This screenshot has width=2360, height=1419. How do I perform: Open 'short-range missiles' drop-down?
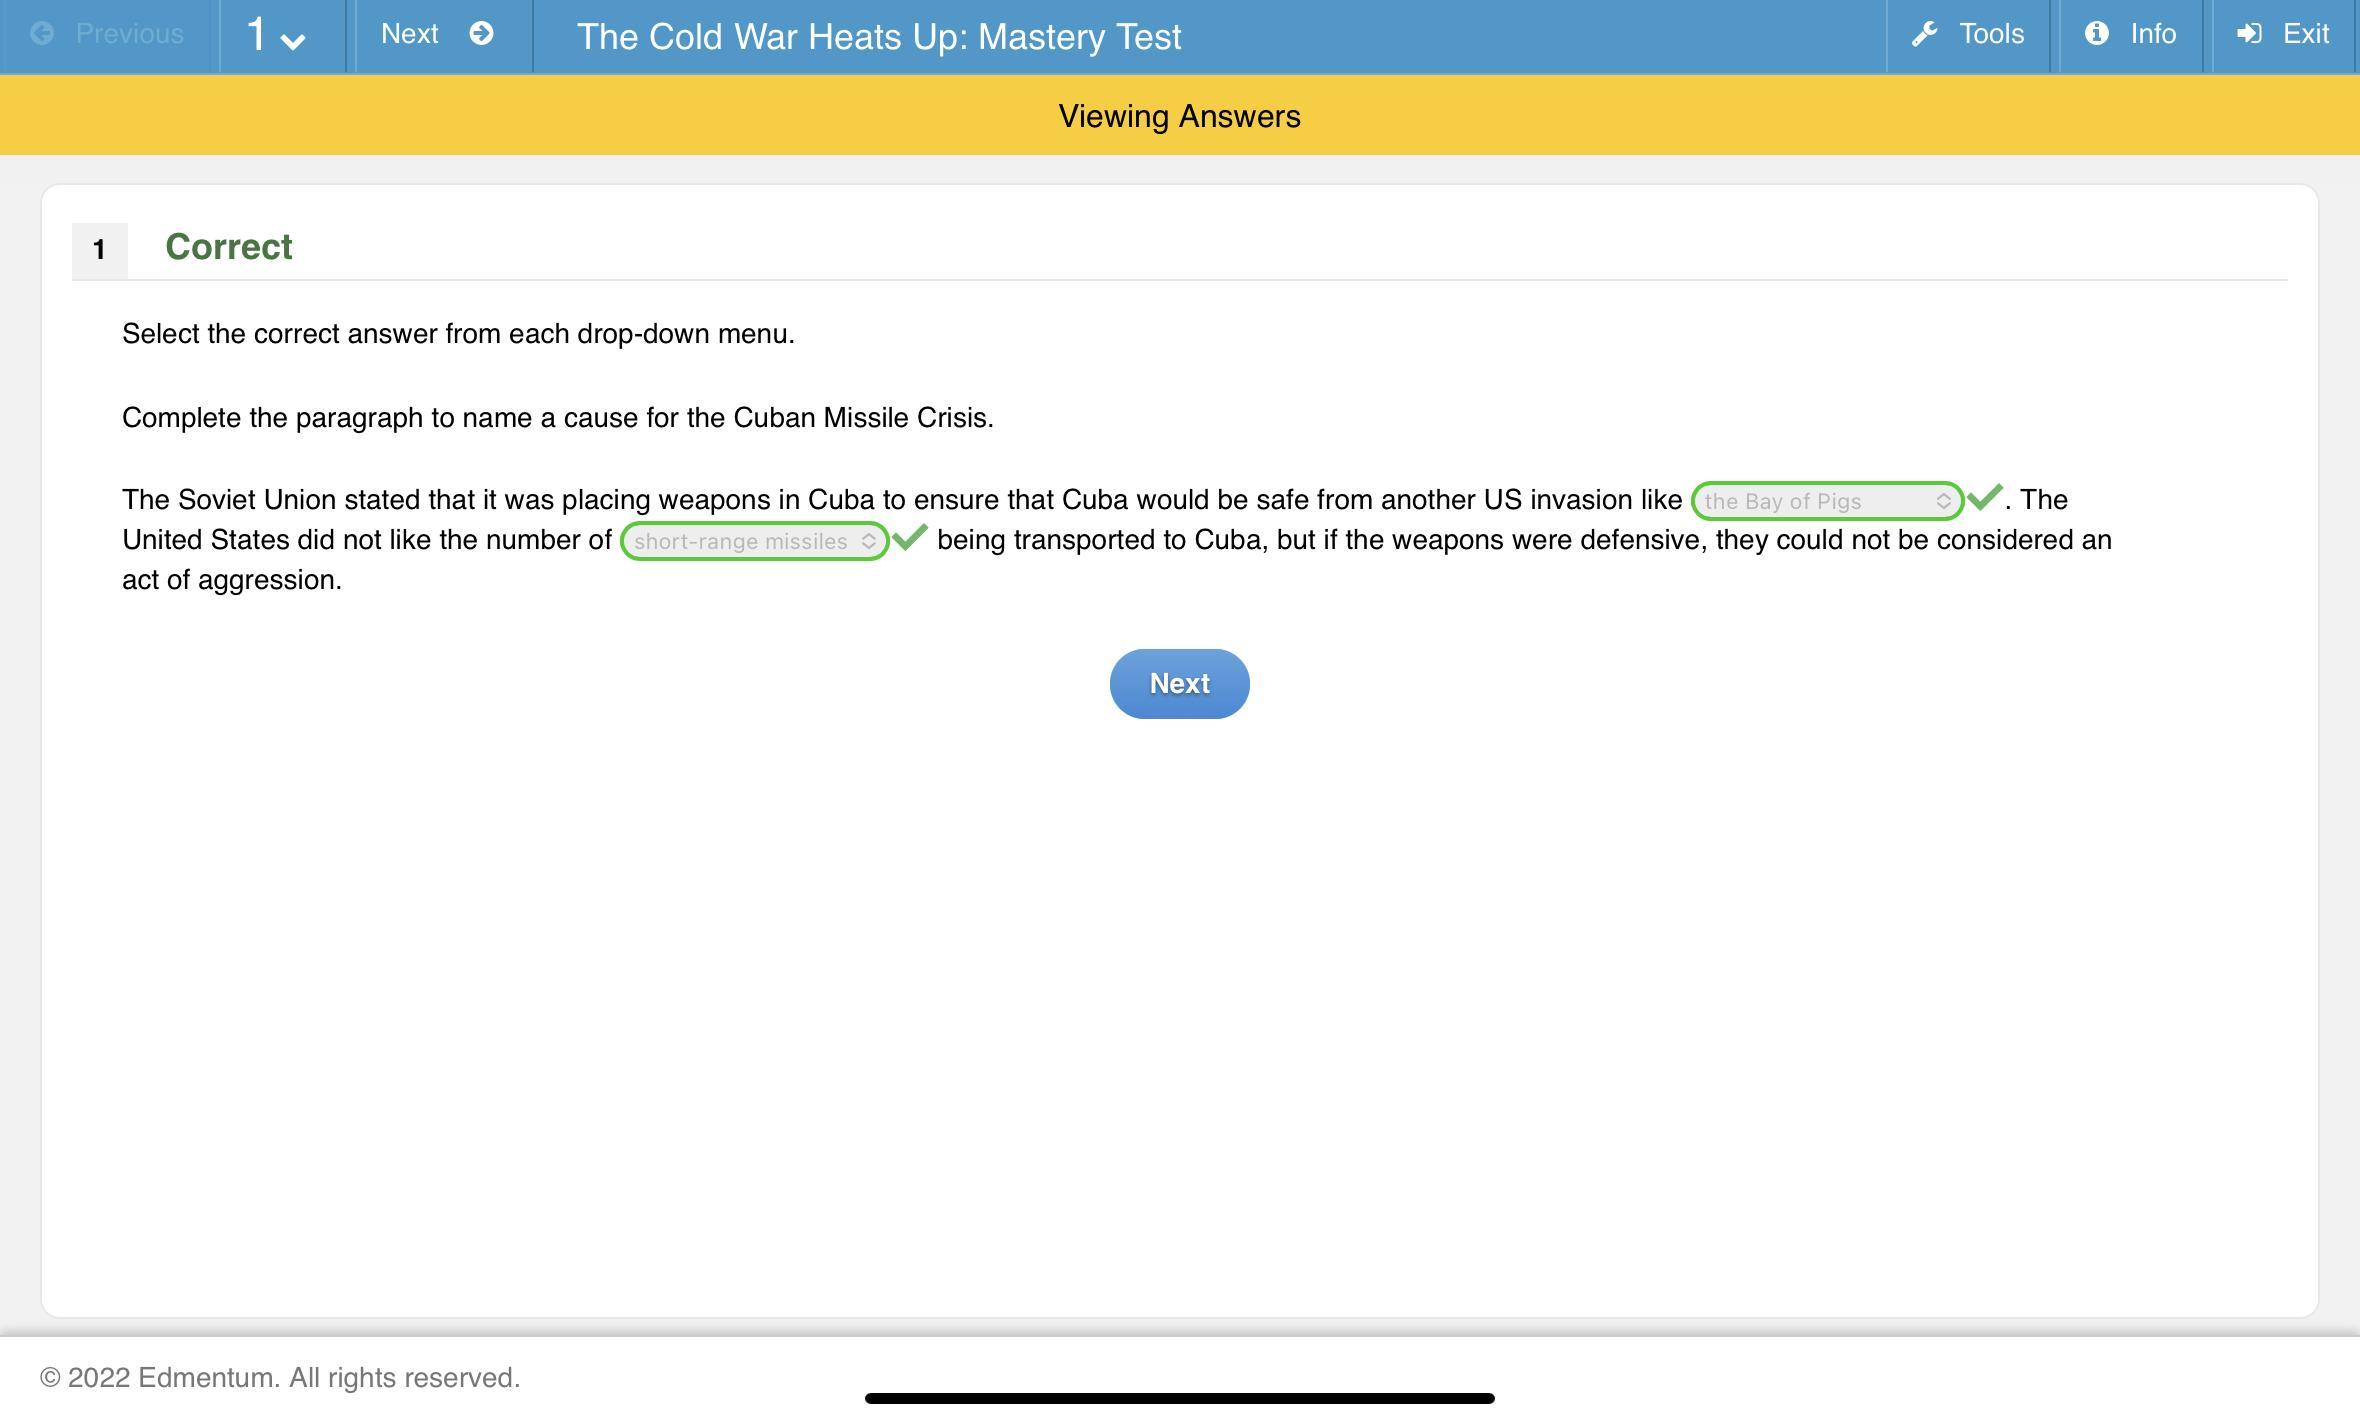pos(754,541)
